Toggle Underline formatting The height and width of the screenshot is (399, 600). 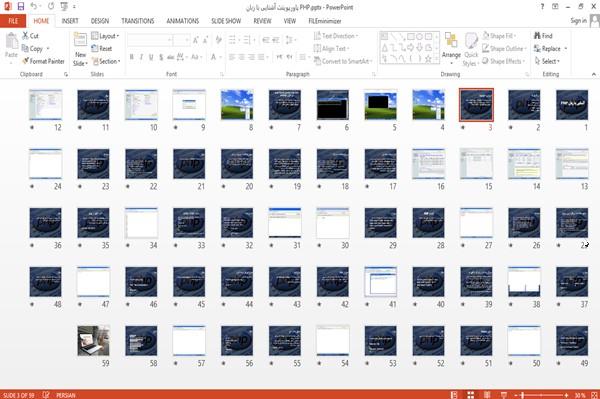coord(151,57)
